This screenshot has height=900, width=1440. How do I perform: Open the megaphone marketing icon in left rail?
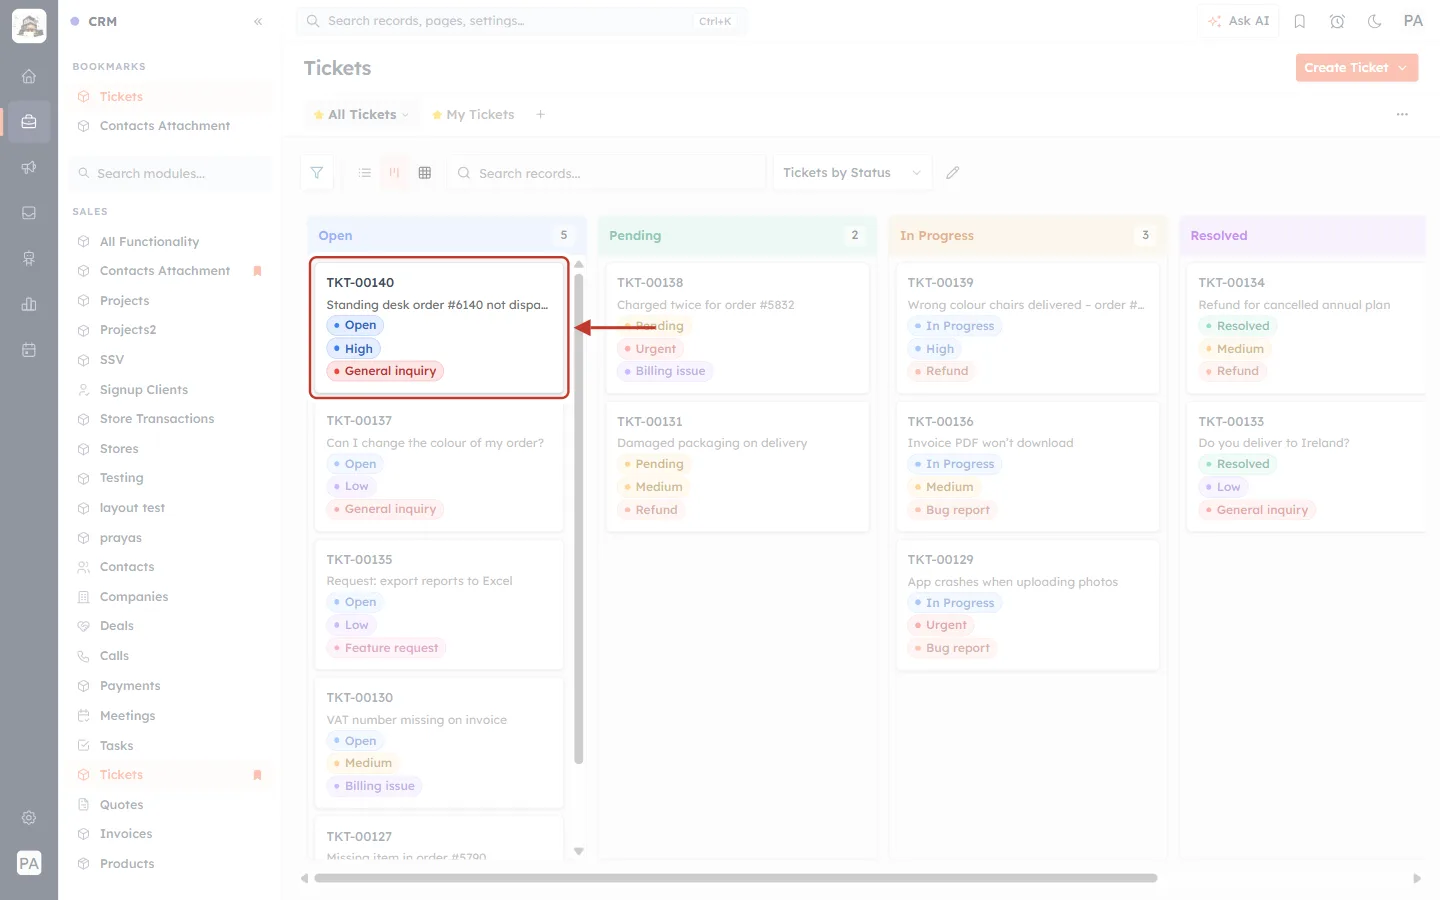29,167
